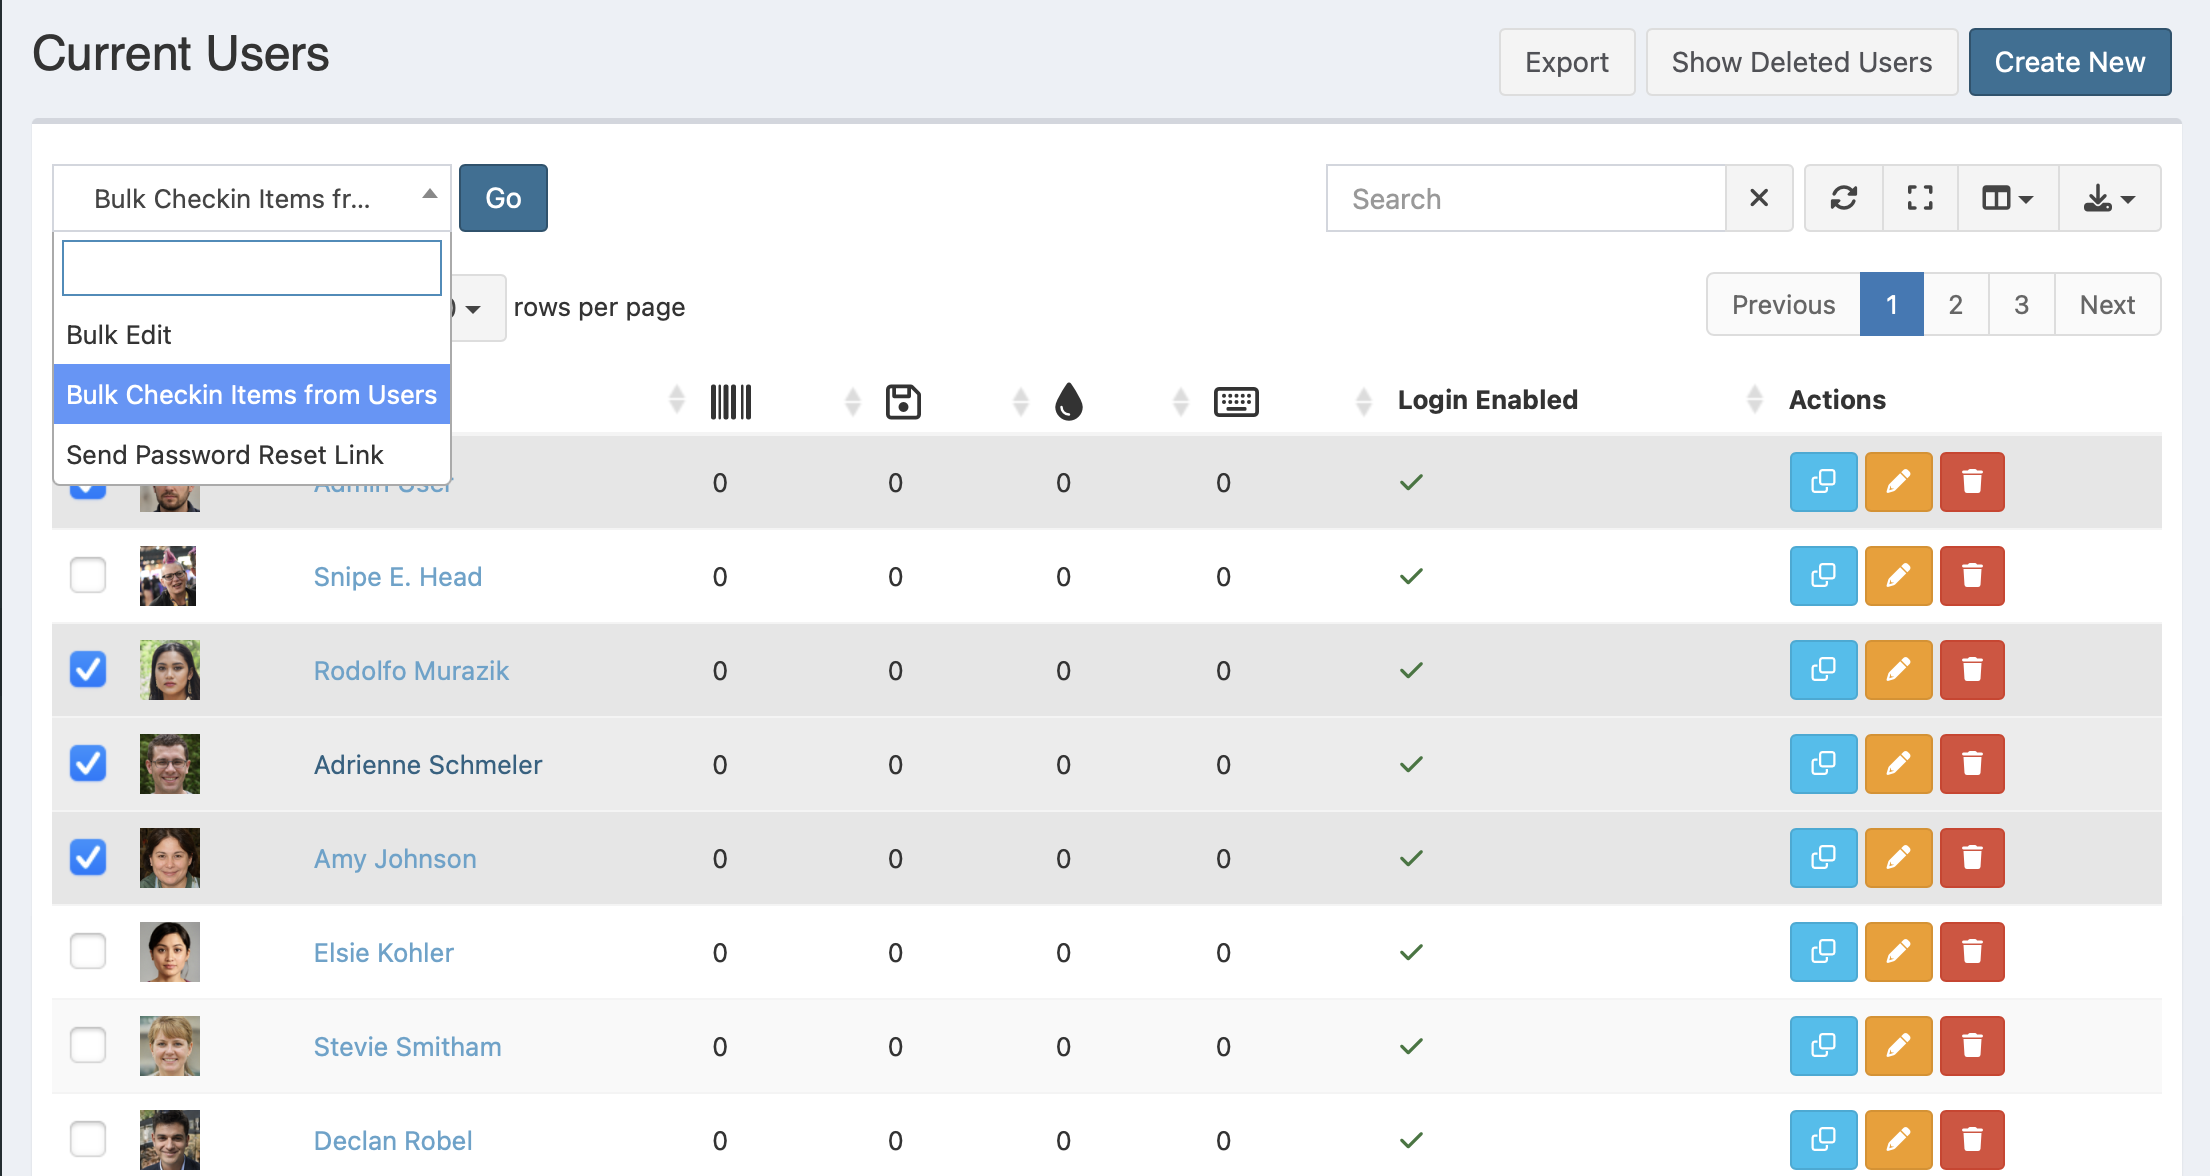Edit Rodolfo Murazik with pencil icon

[1898, 670]
